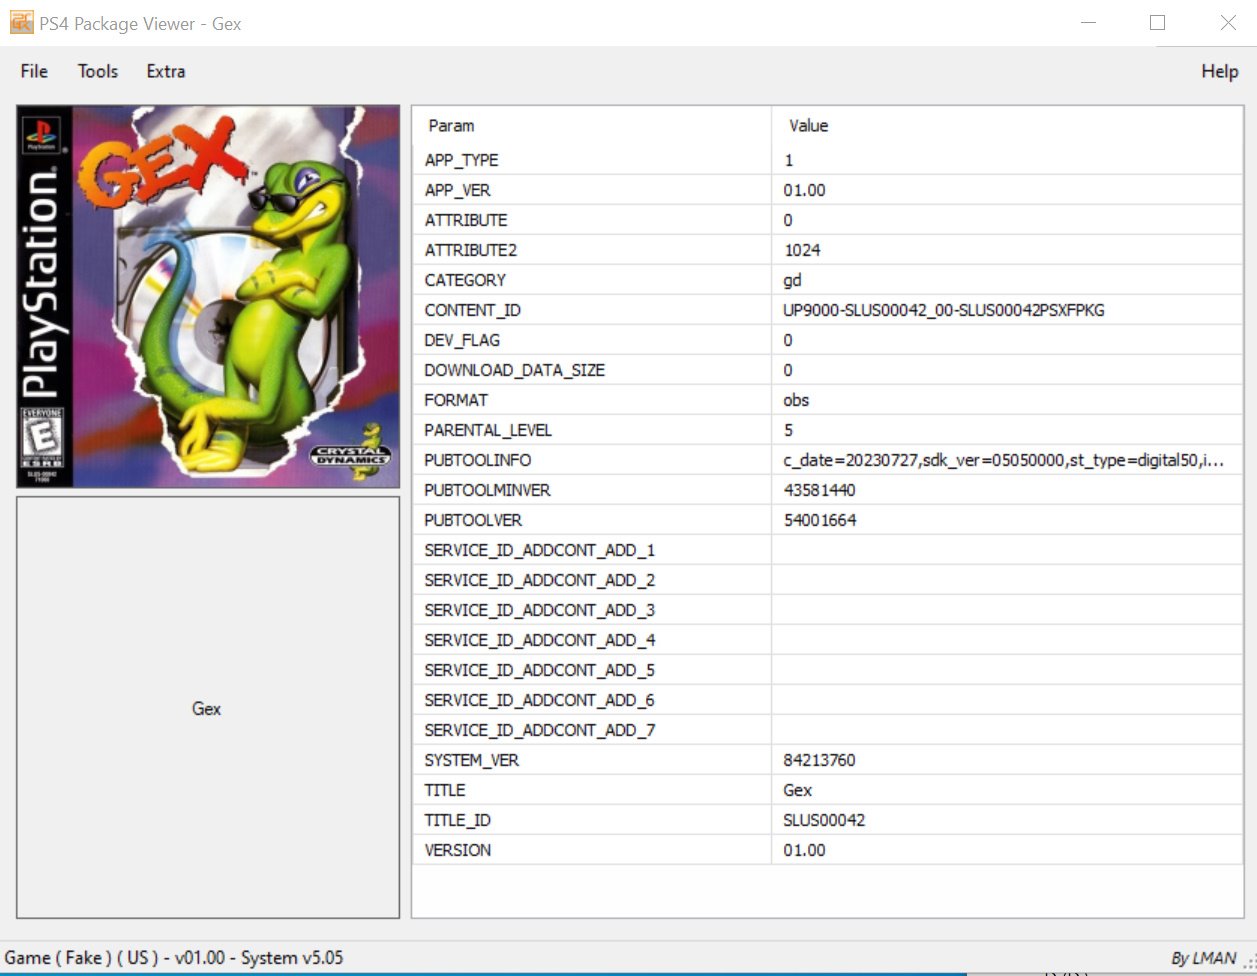Select the PUBTOOLMINVER parameter name
Viewport: 1257px width, 976px height.
[488, 490]
